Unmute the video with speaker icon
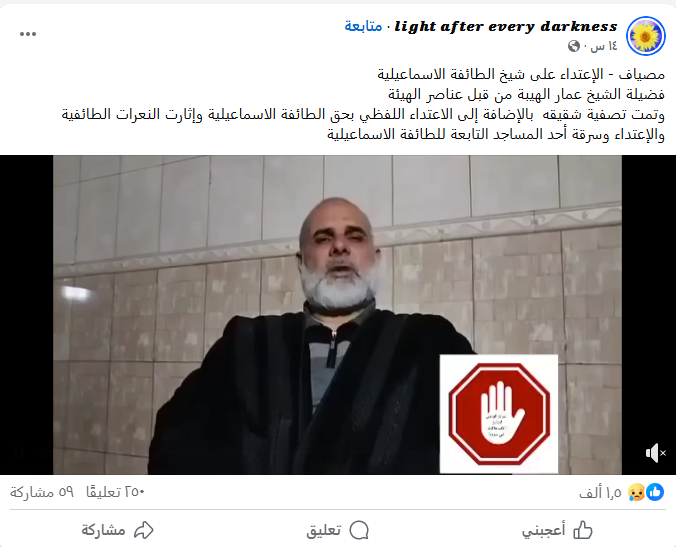The height and width of the screenshot is (547, 676). pos(655,453)
